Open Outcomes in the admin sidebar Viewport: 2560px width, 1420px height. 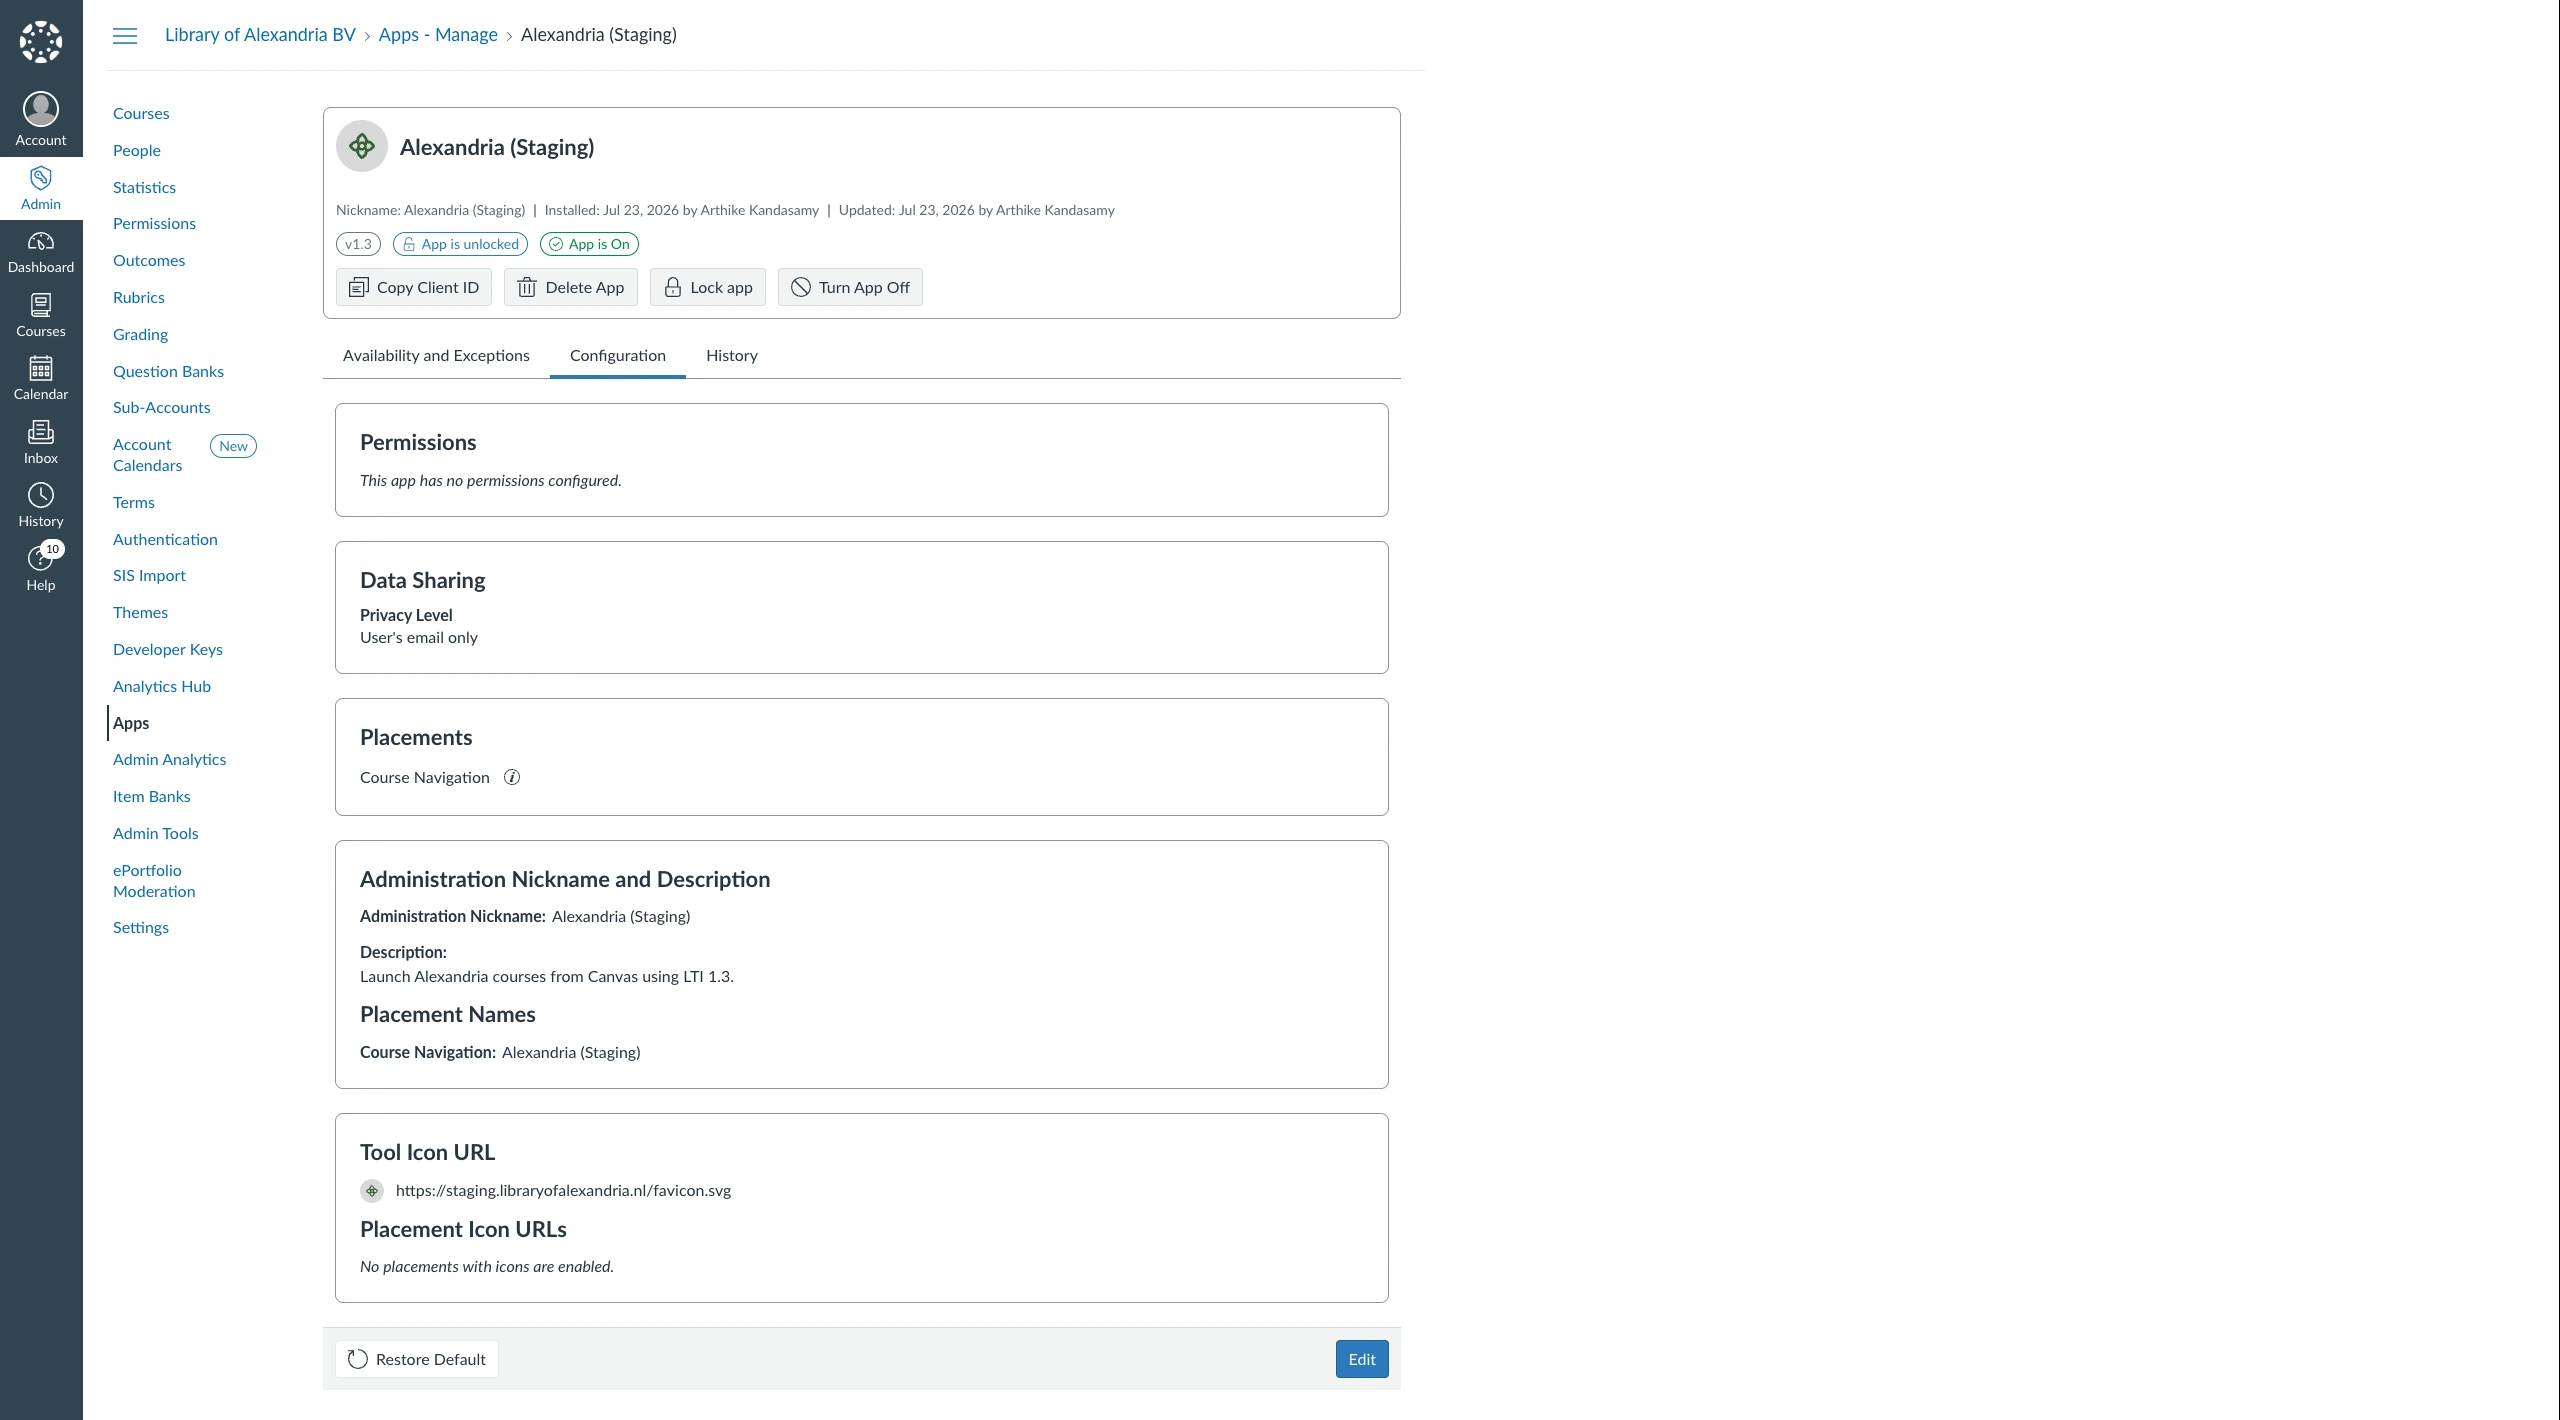coord(149,261)
